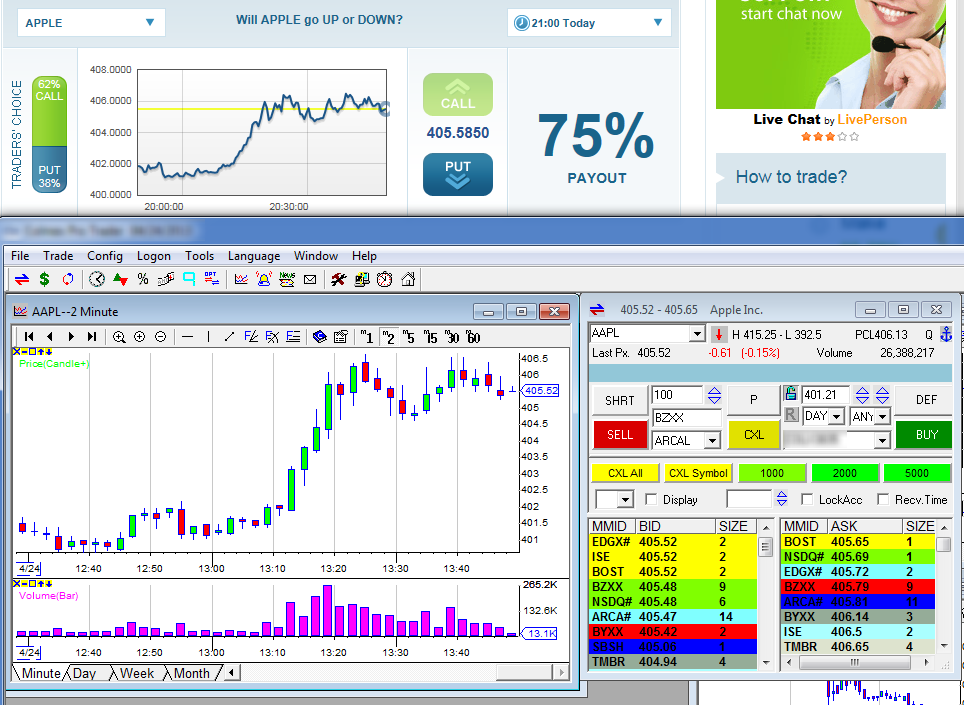Switch chart to 15 minute interval
The width and height of the screenshot is (964, 705).
coord(430,337)
